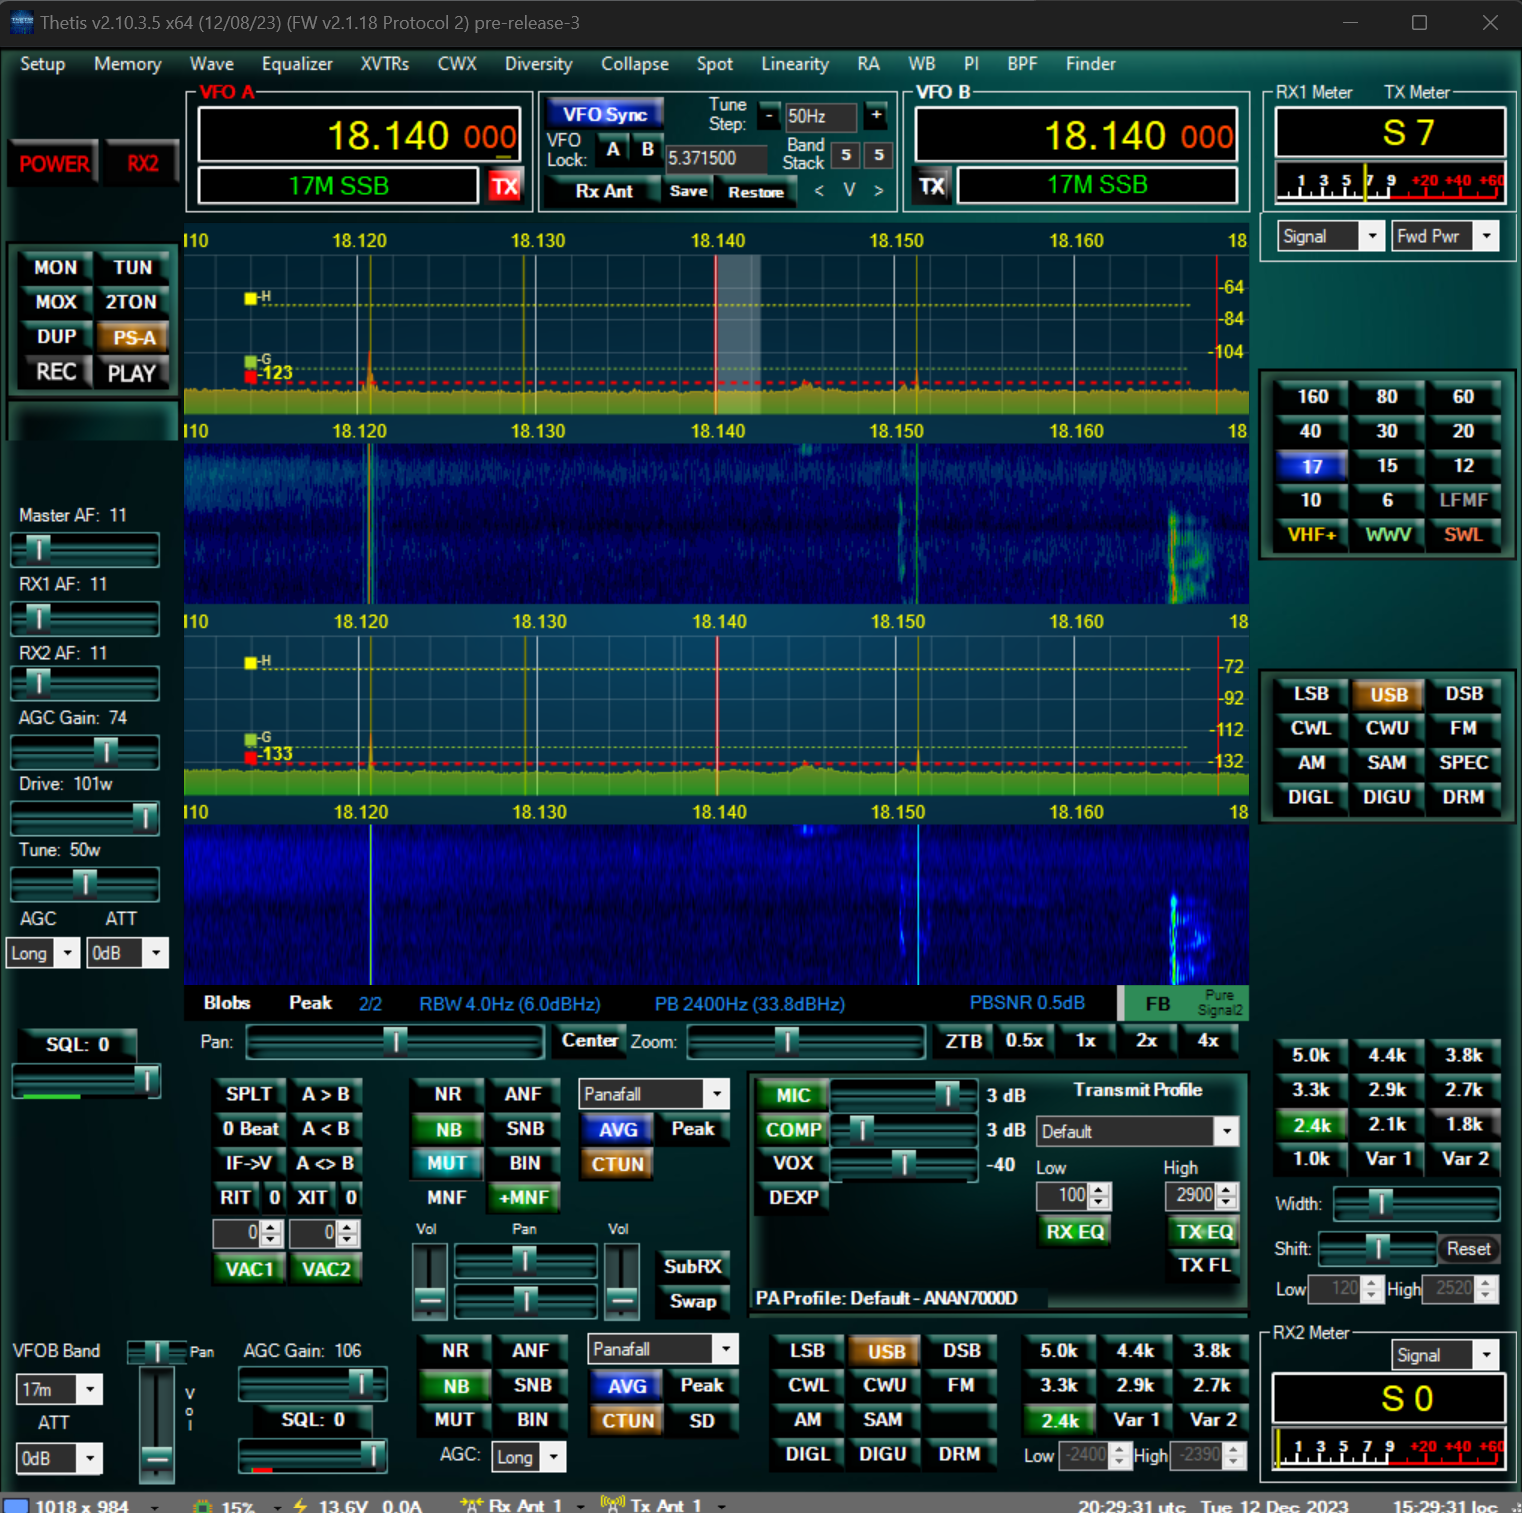Lock VFO A with the A button
1522x1513 pixels.
(x=614, y=150)
